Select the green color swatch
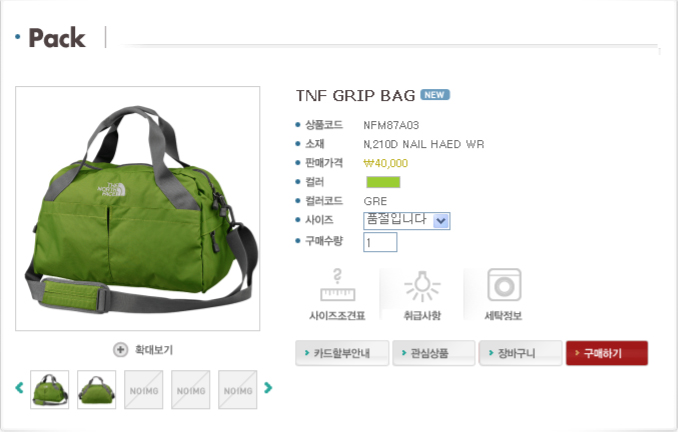 click(383, 182)
